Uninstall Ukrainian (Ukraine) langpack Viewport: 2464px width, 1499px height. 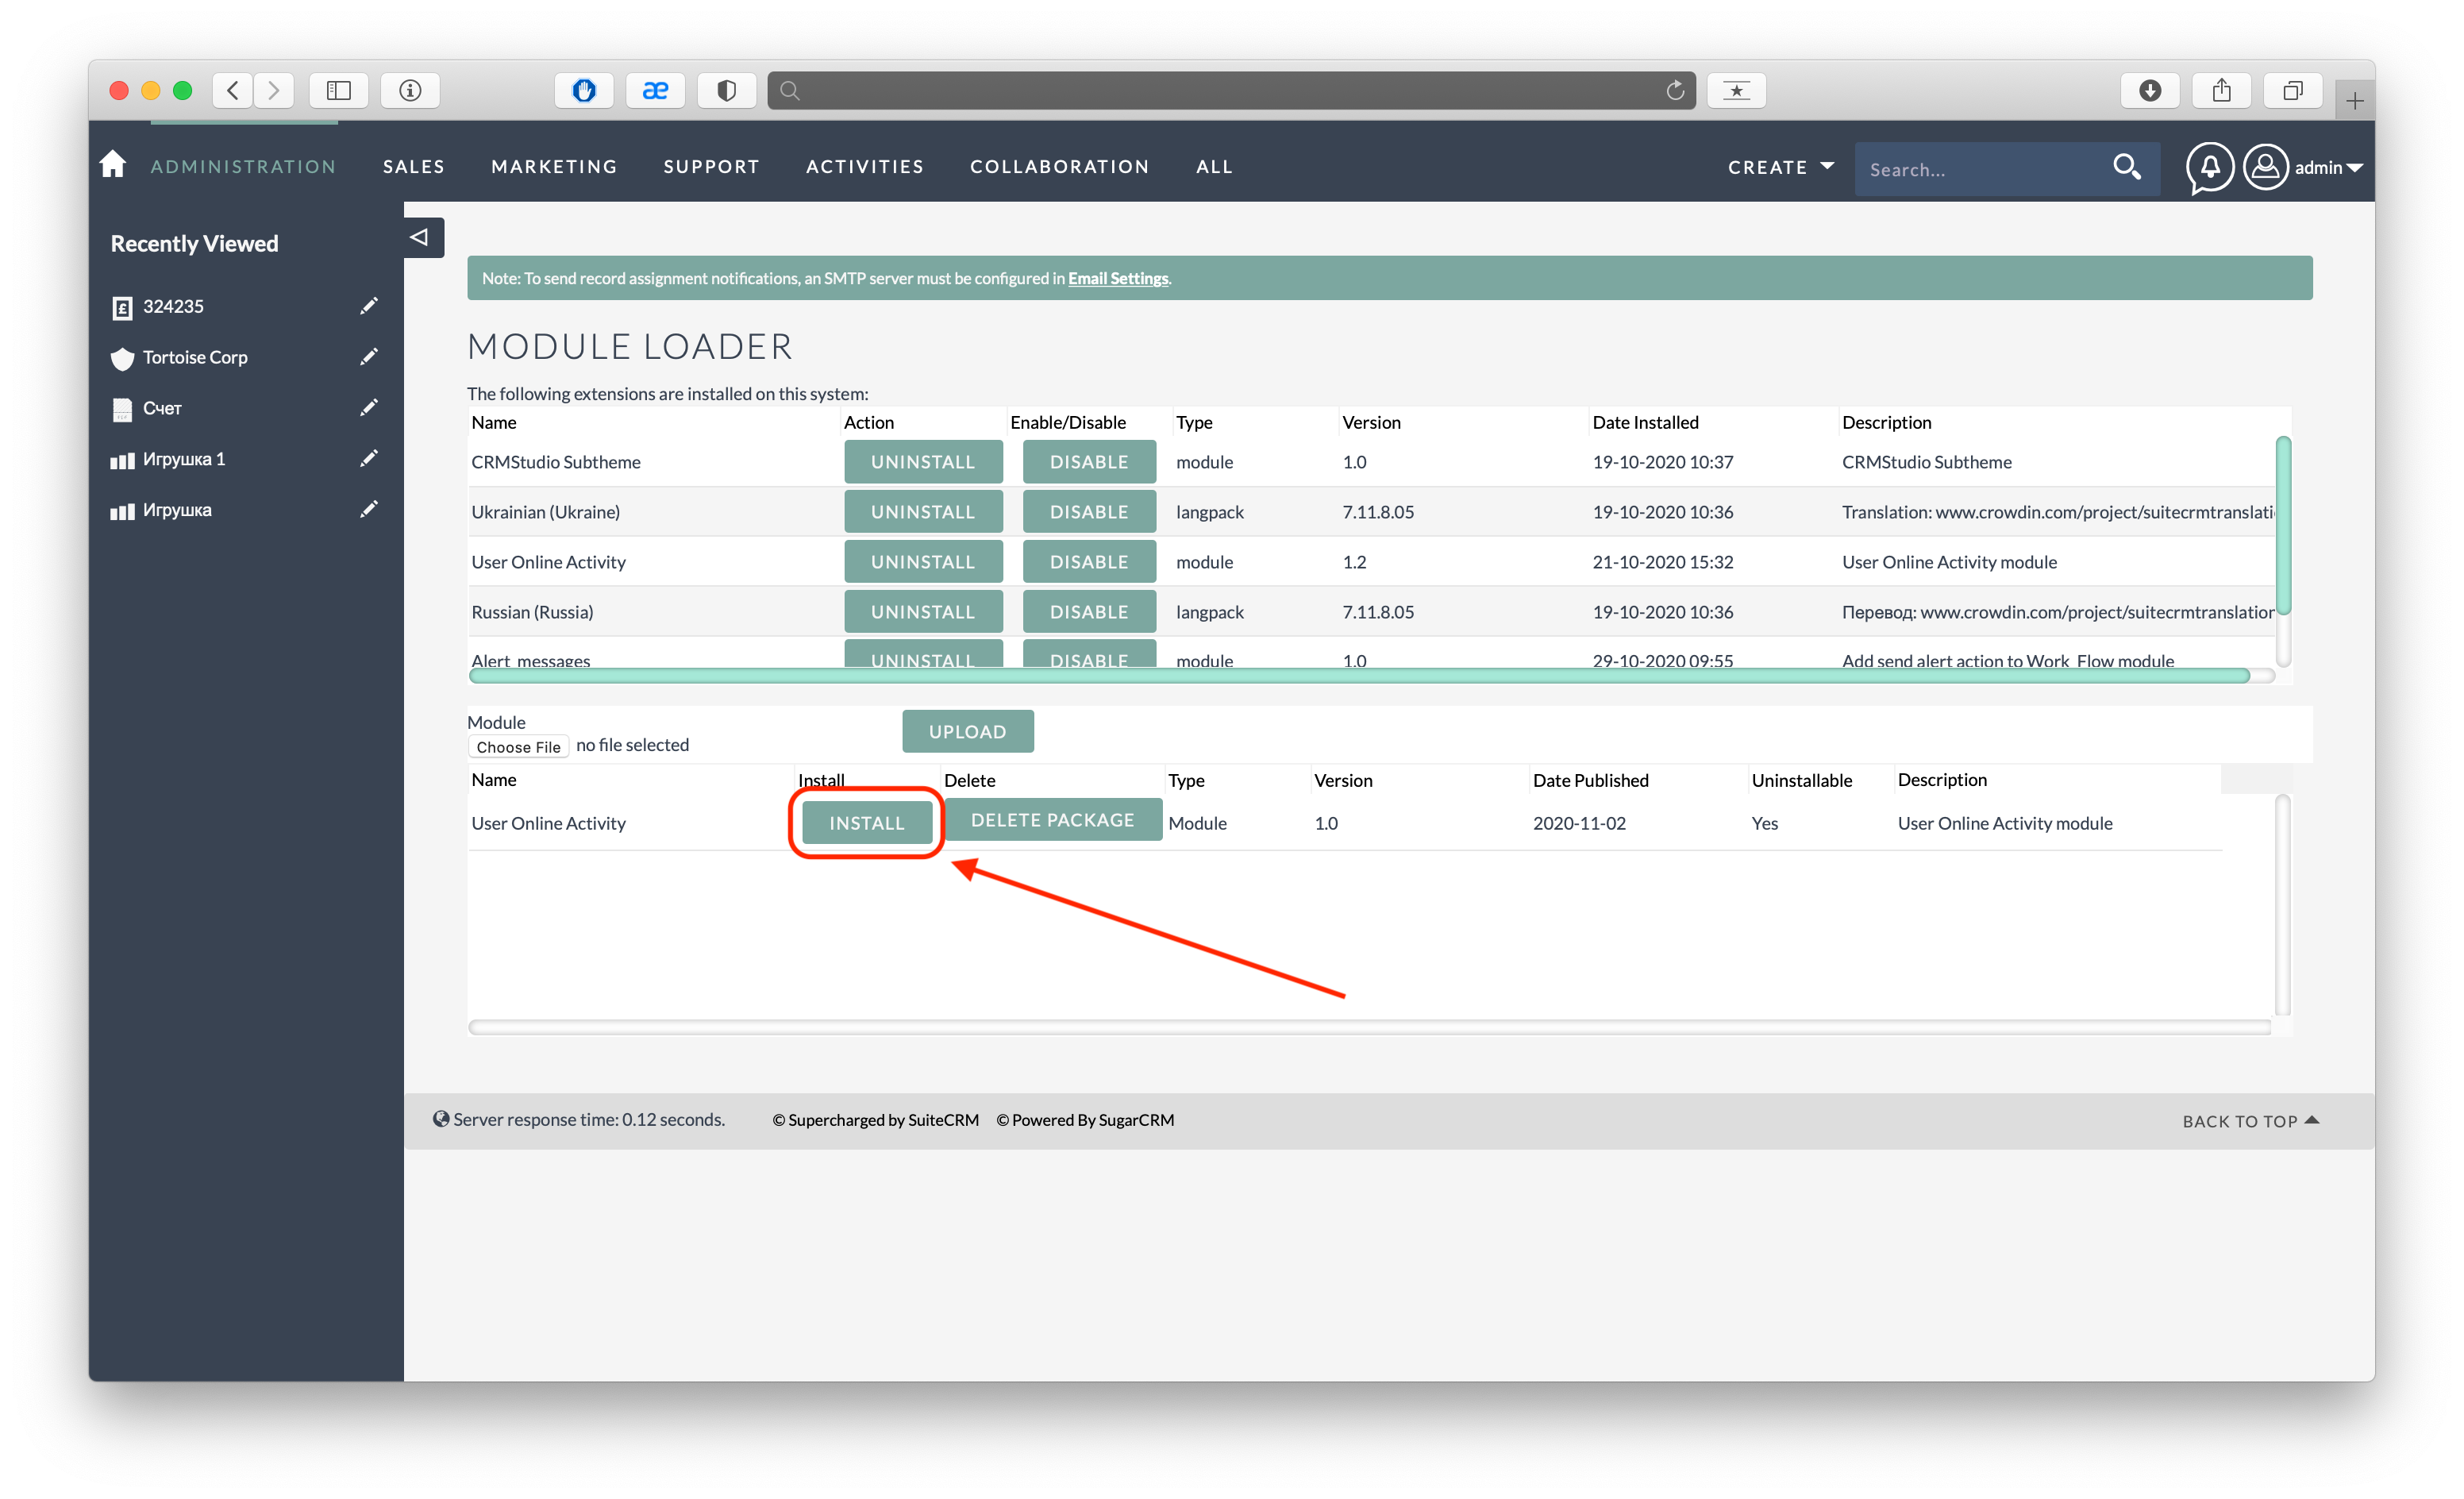click(x=922, y=512)
